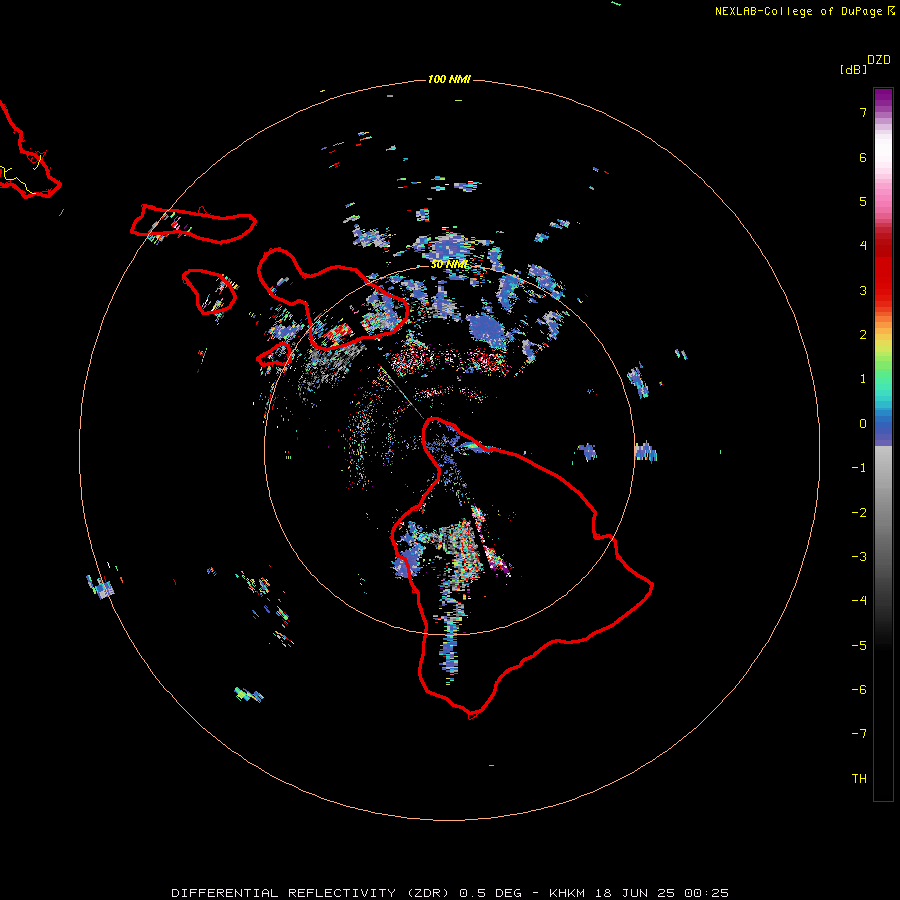The height and width of the screenshot is (900, 900).
Task: Click the 6 value on the color scale
Action: (x=863, y=157)
